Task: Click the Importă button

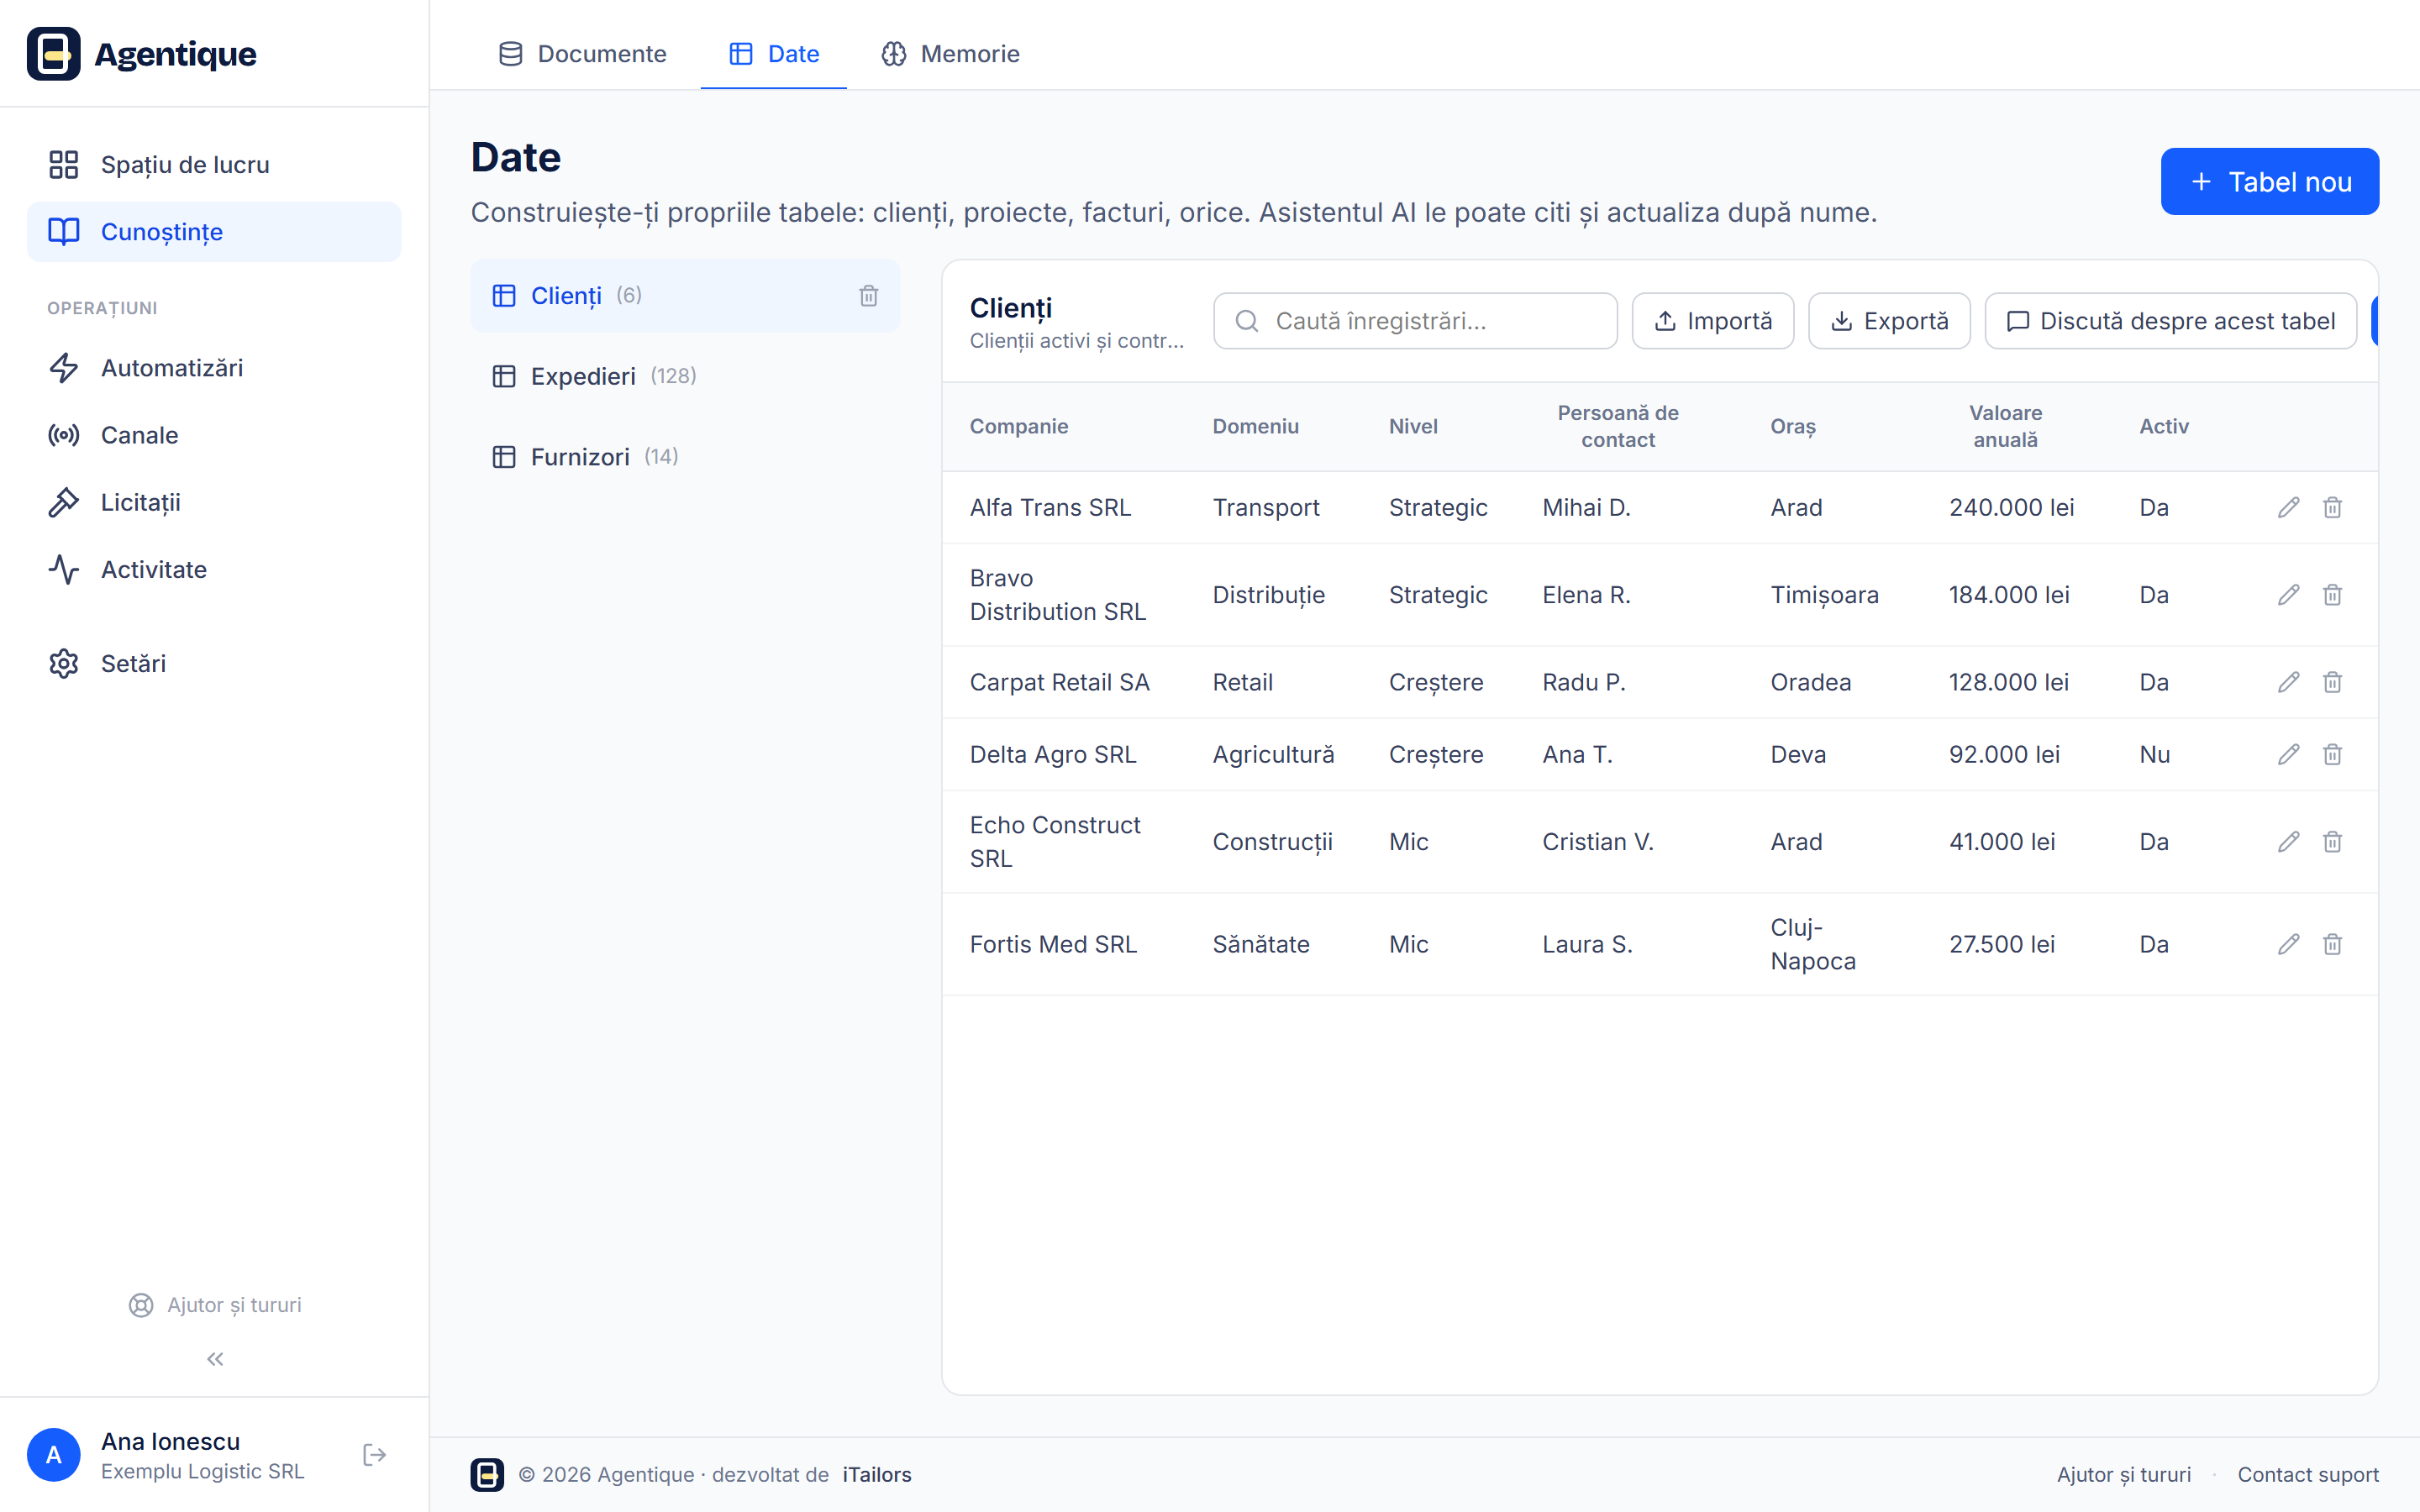Action: (x=1712, y=321)
